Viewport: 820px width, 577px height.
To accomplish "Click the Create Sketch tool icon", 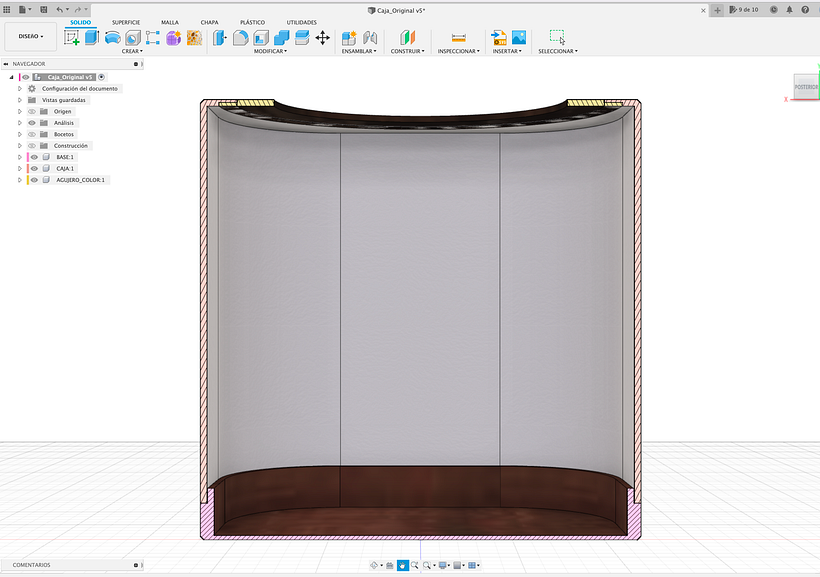I will tap(72, 37).
